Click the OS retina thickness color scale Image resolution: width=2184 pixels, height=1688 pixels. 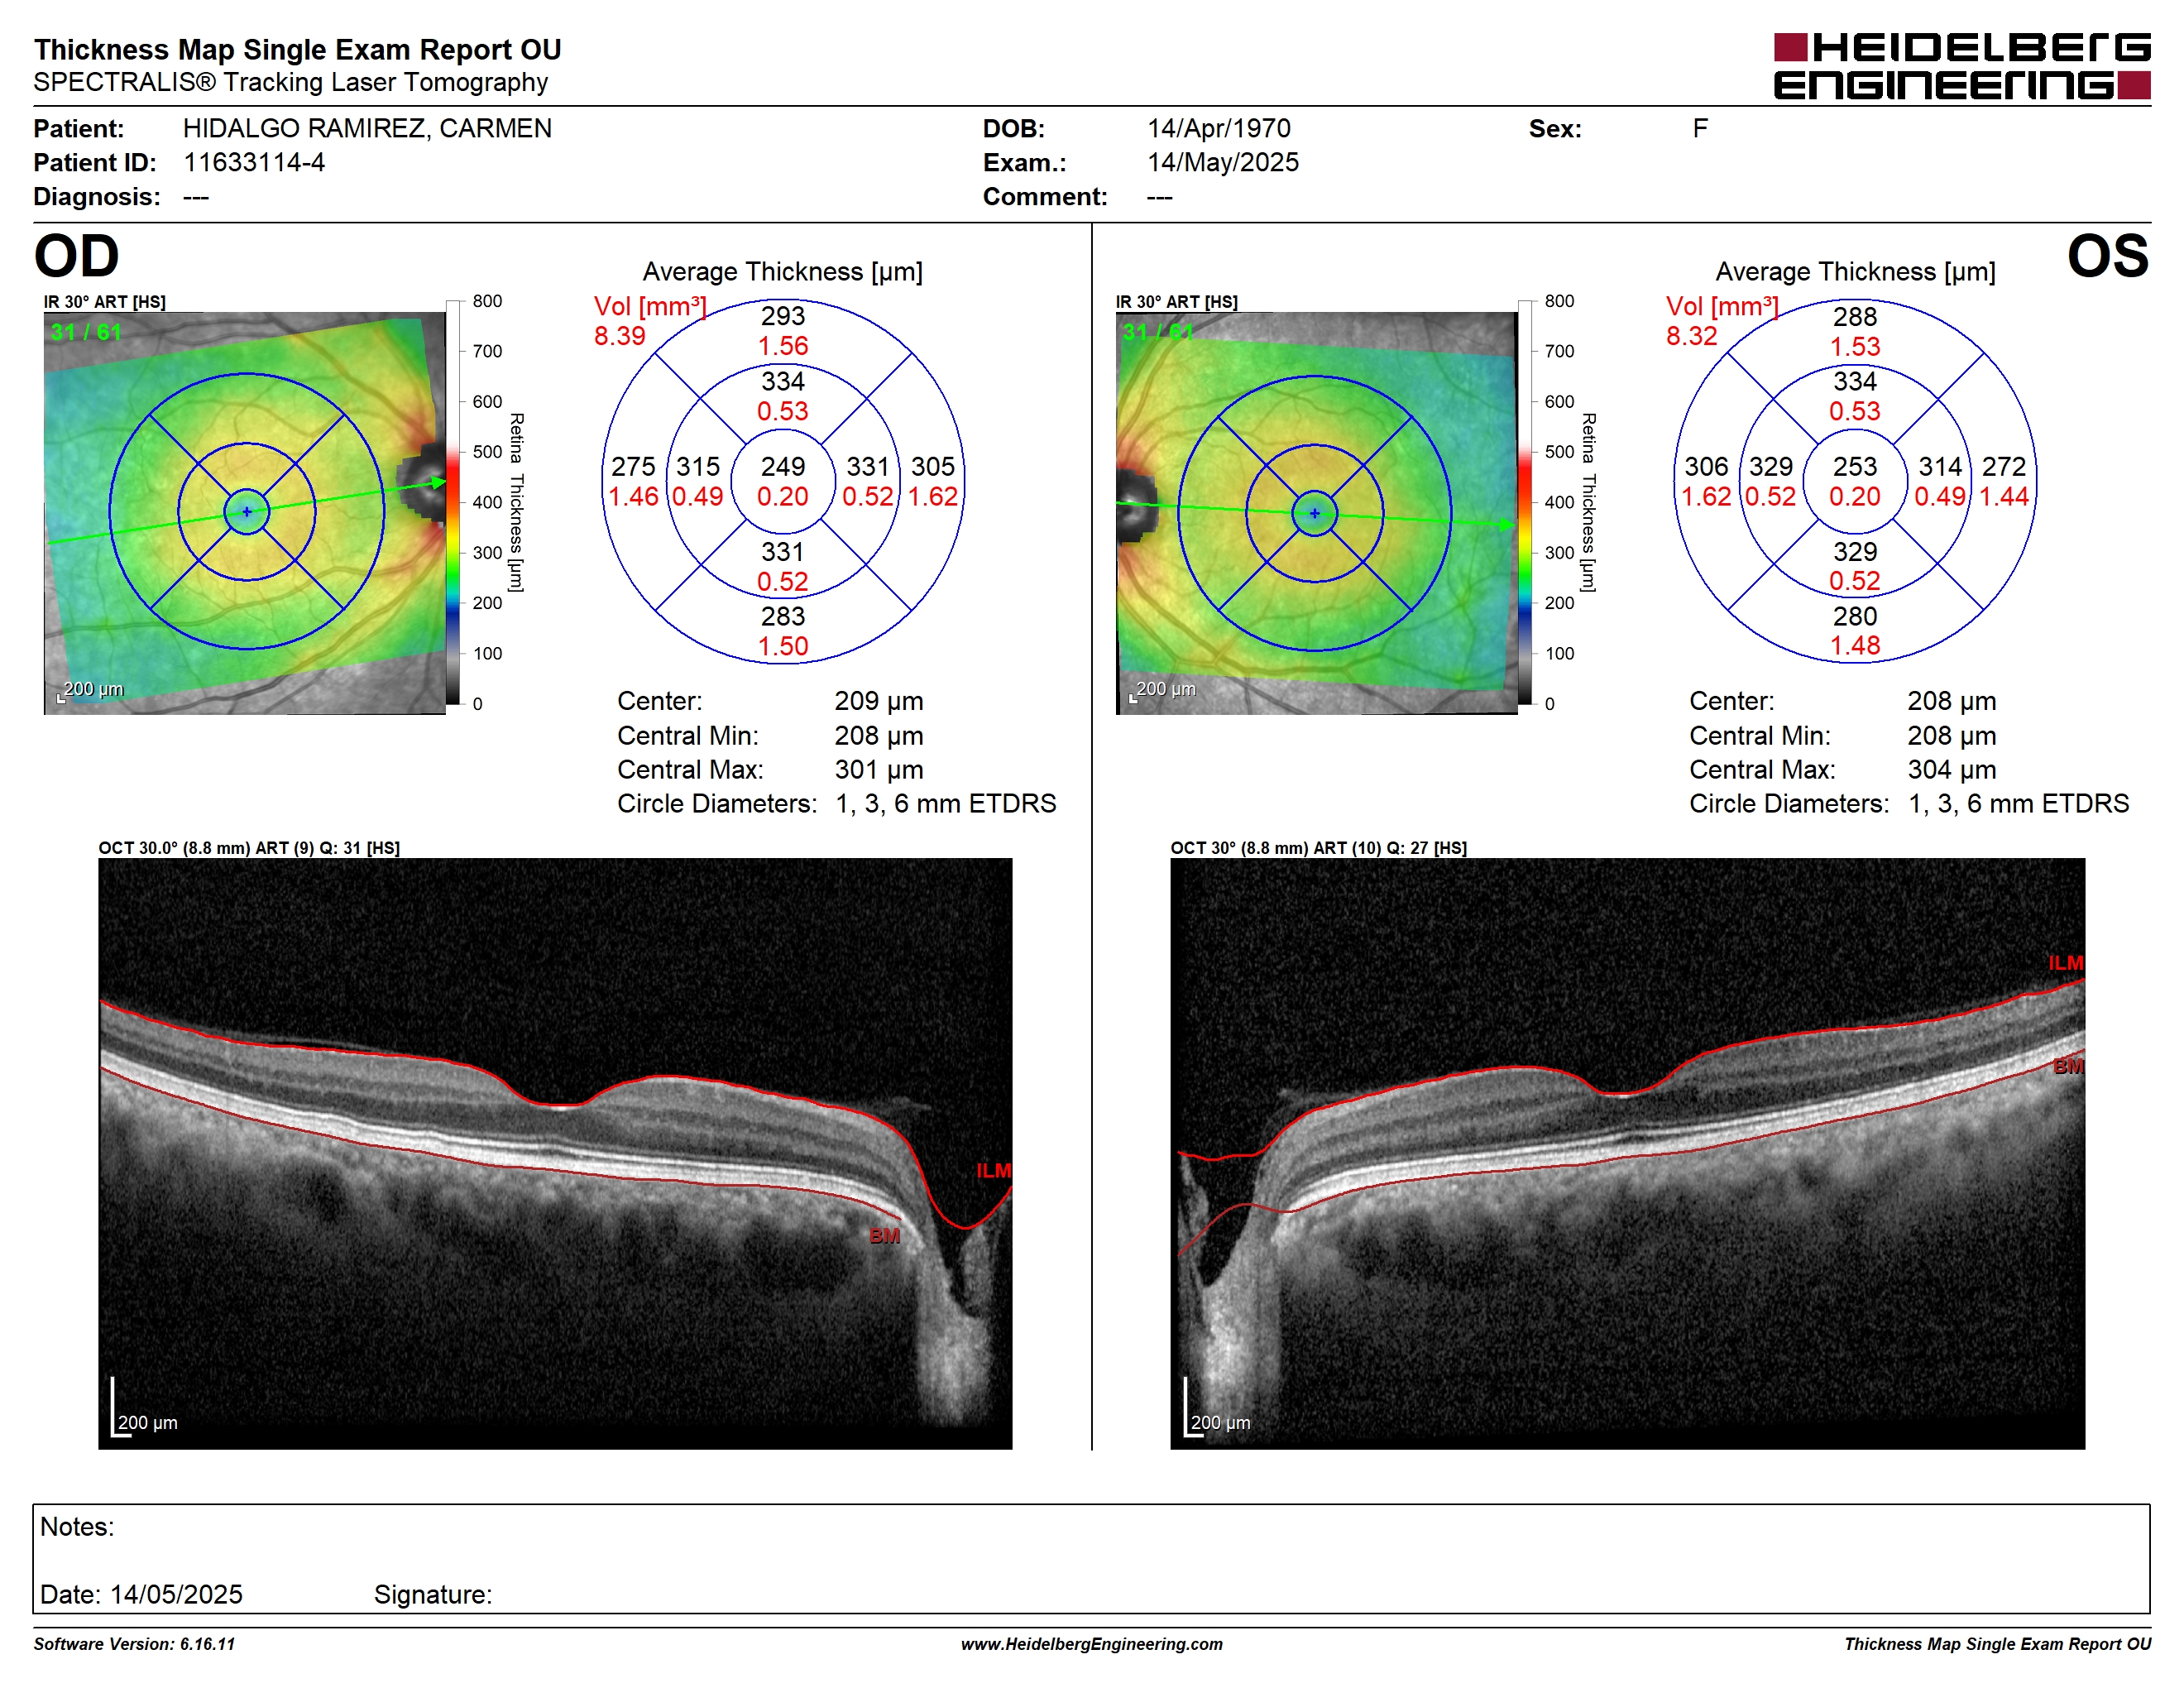pyautogui.click(x=1525, y=503)
